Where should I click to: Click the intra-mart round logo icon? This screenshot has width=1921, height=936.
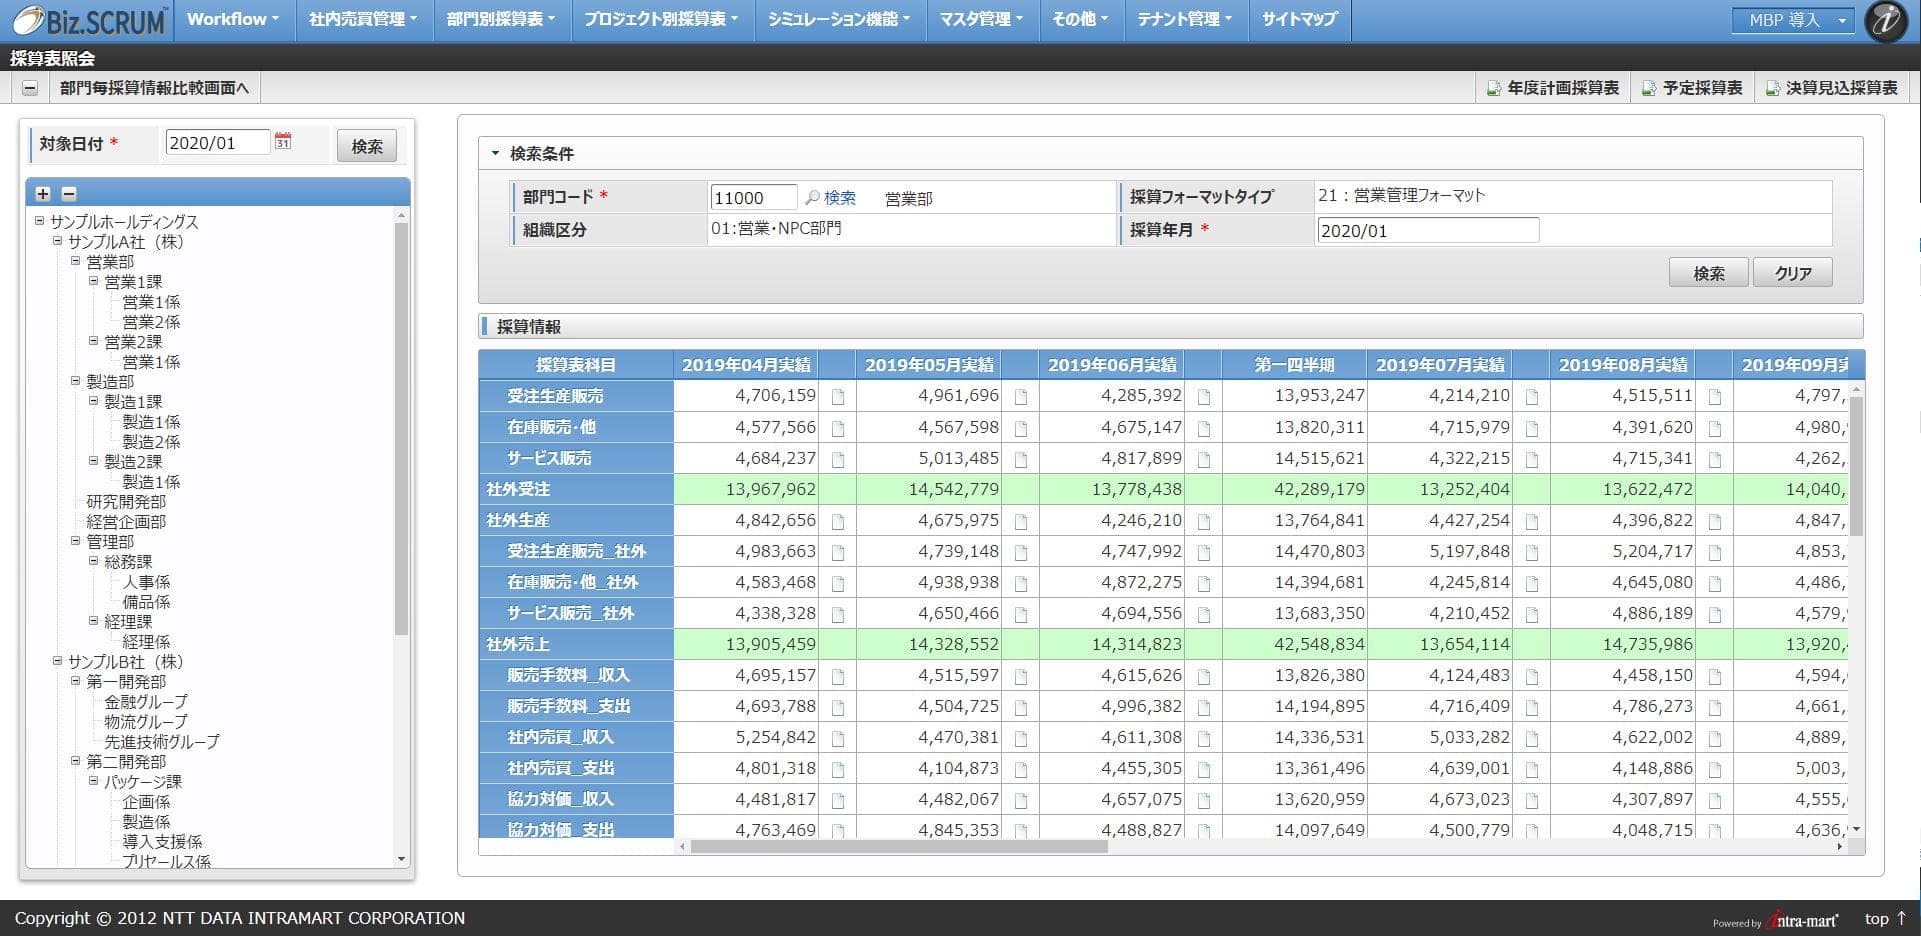tap(1886, 22)
